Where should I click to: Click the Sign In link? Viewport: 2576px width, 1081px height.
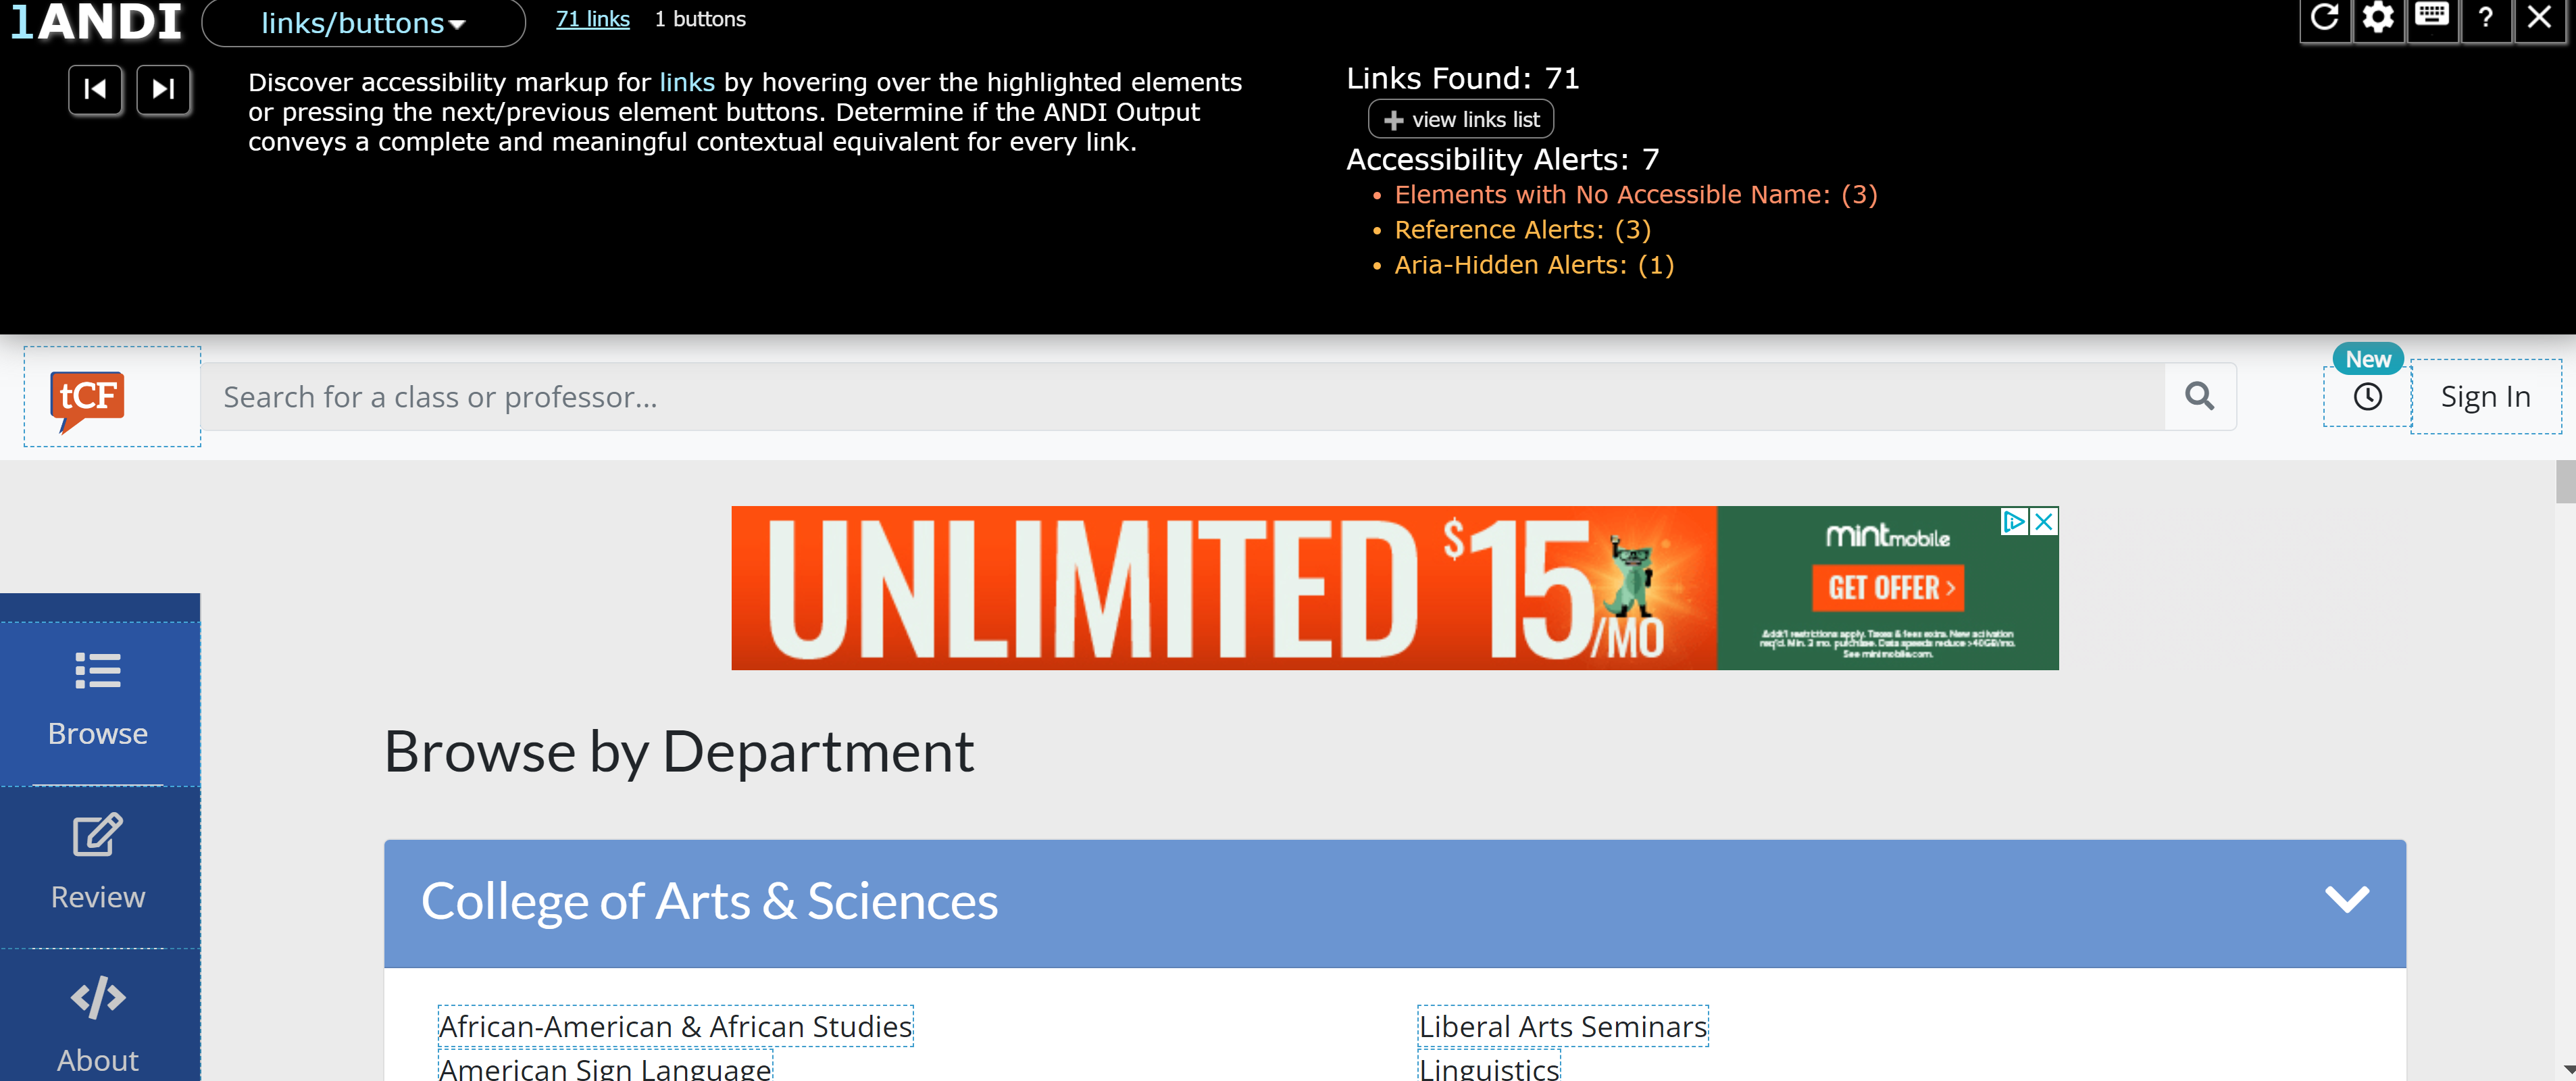tap(2485, 397)
